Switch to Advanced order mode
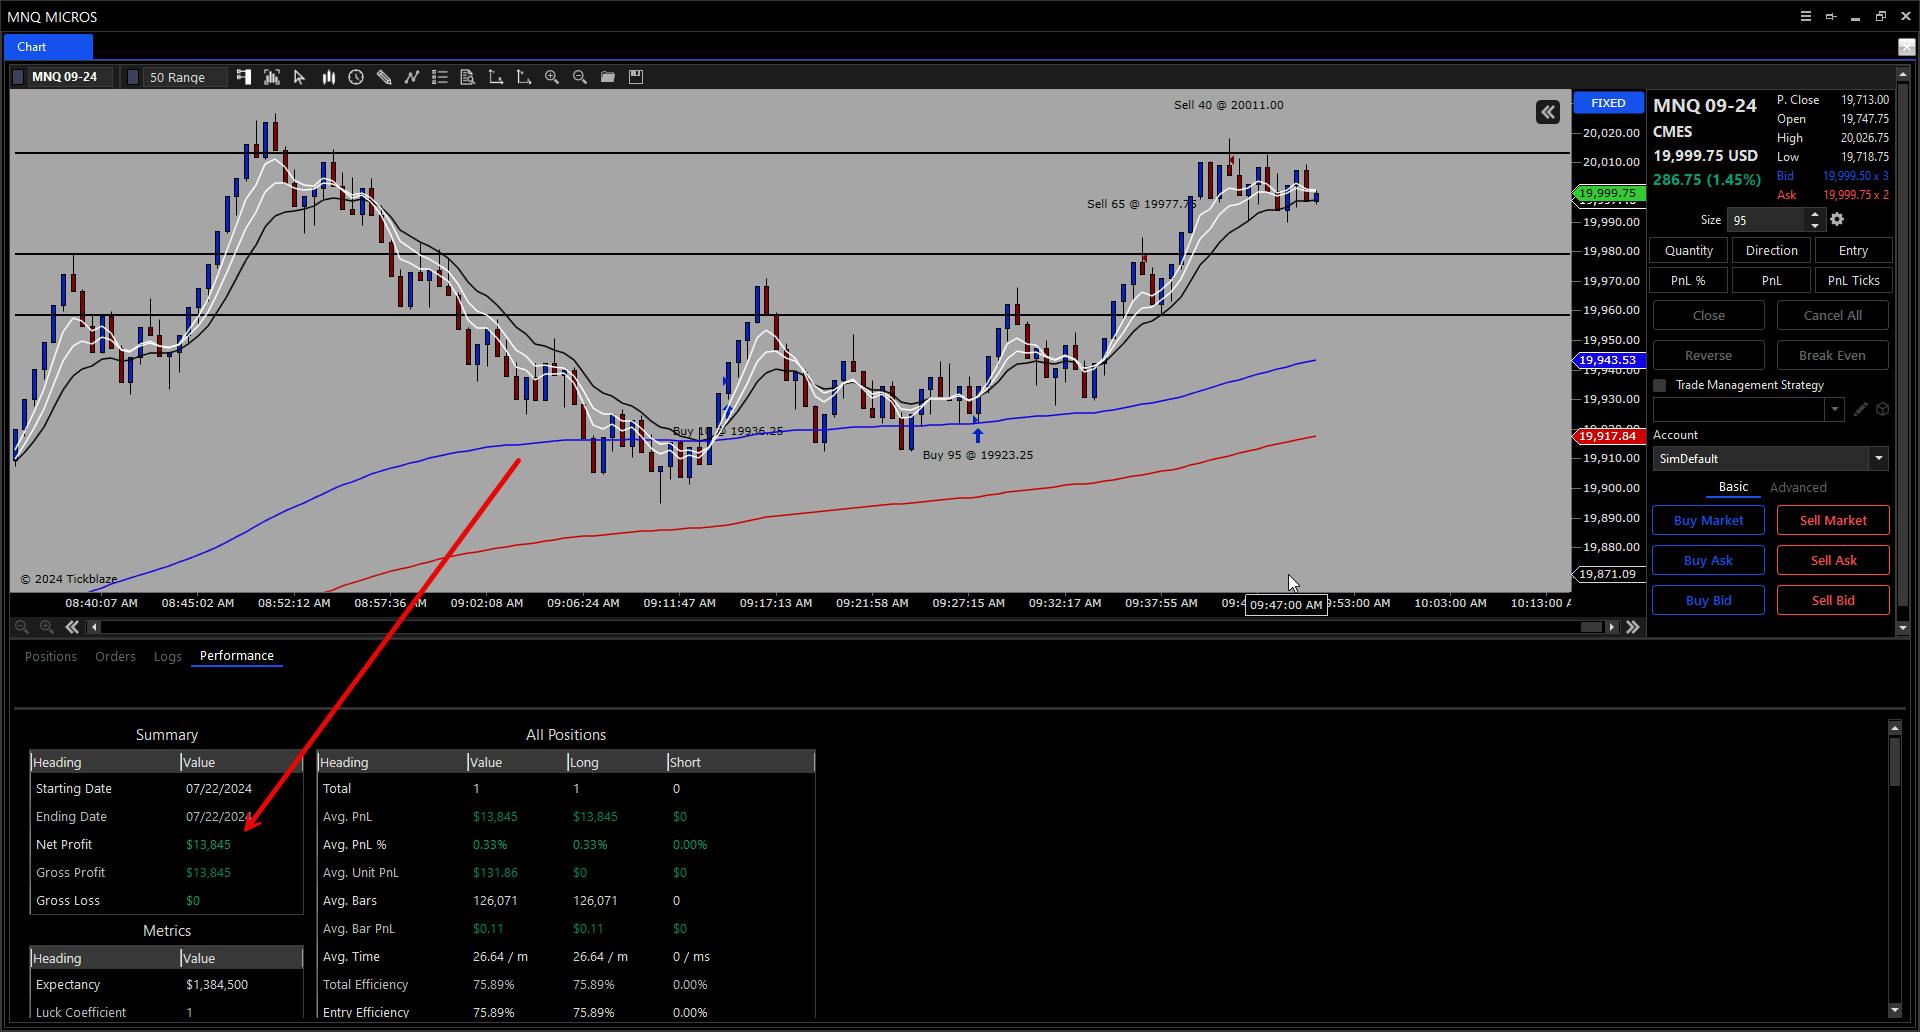 pyautogui.click(x=1797, y=488)
